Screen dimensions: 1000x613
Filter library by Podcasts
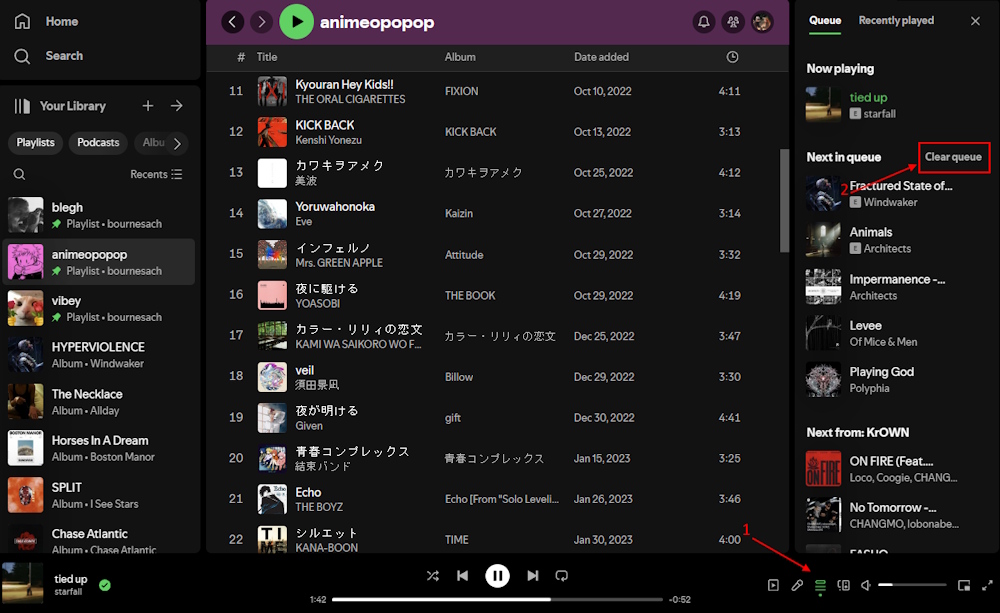(98, 143)
